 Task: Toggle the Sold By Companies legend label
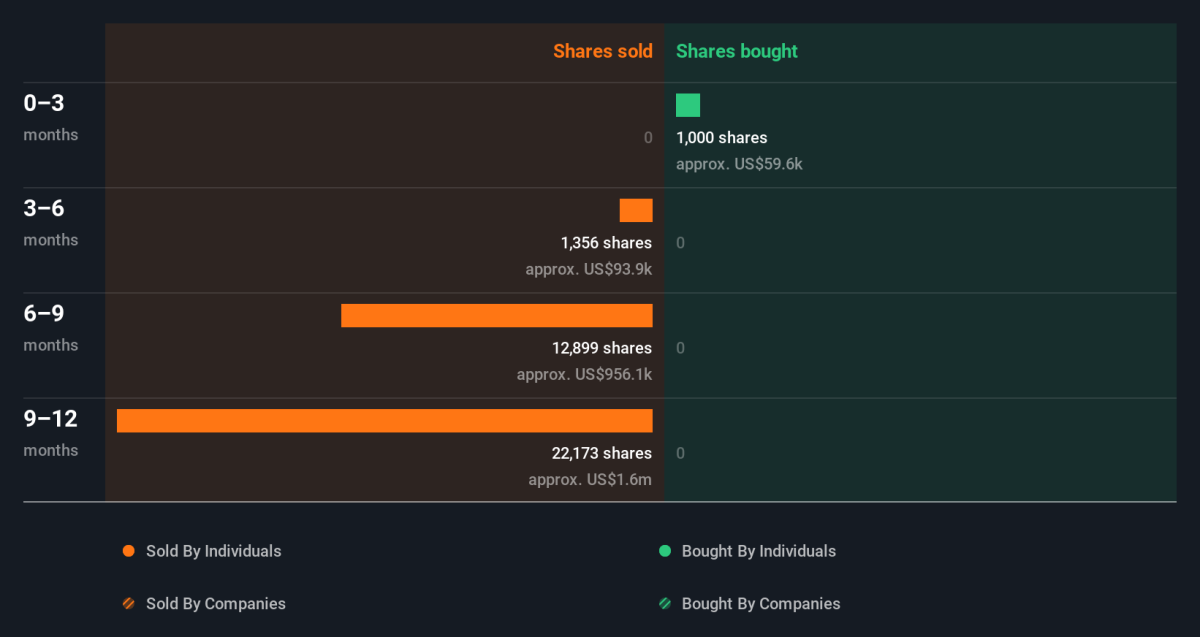(x=216, y=604)
